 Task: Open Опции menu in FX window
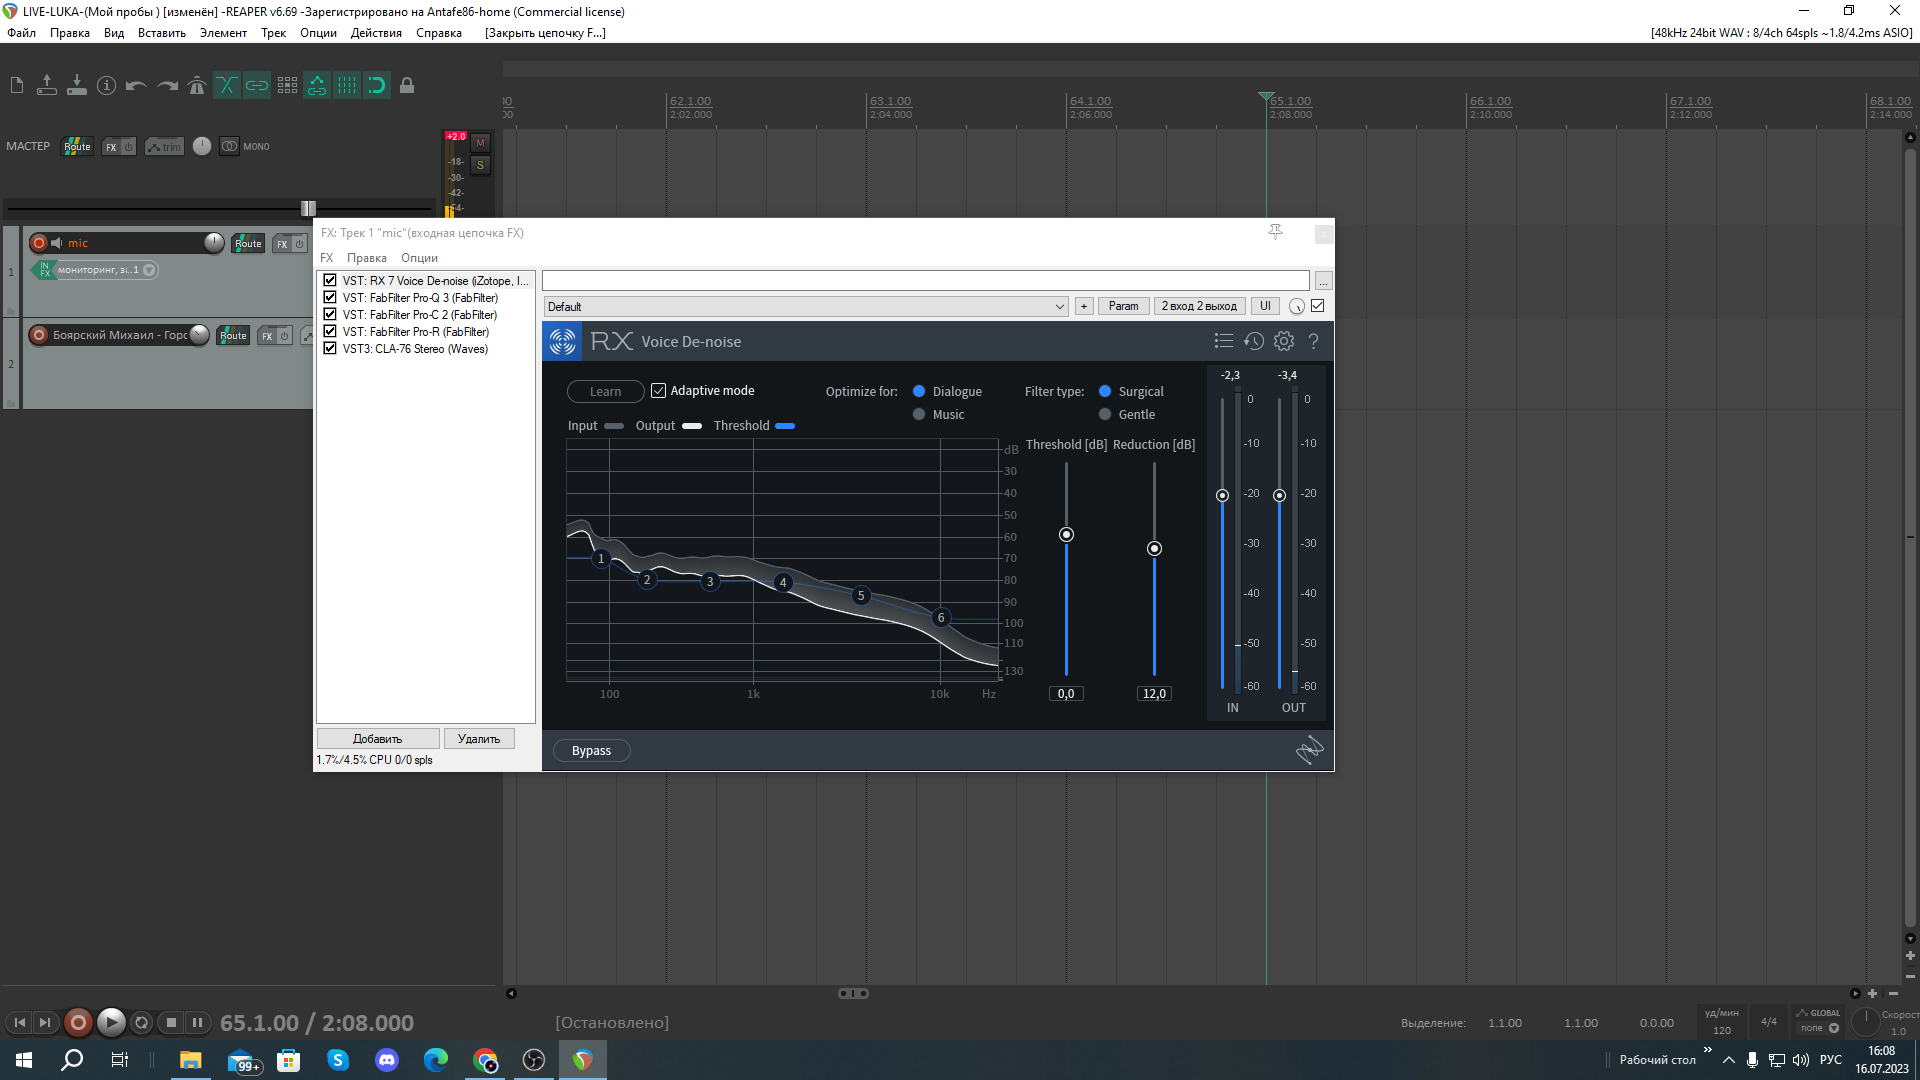(x=419, y=258)
